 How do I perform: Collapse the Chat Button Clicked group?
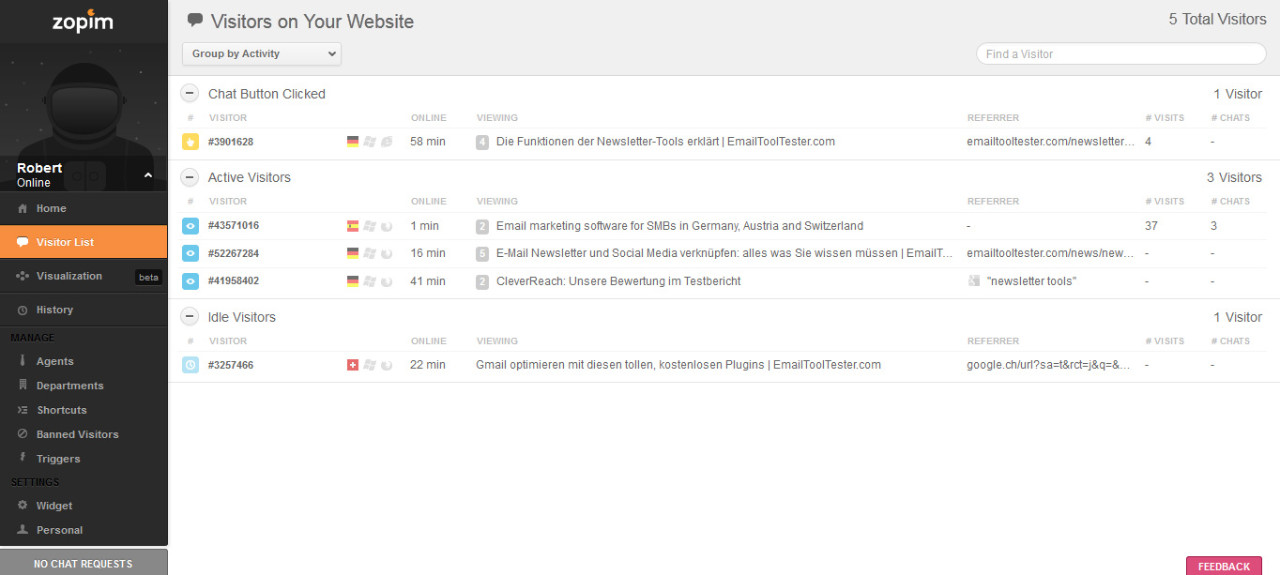189,93
